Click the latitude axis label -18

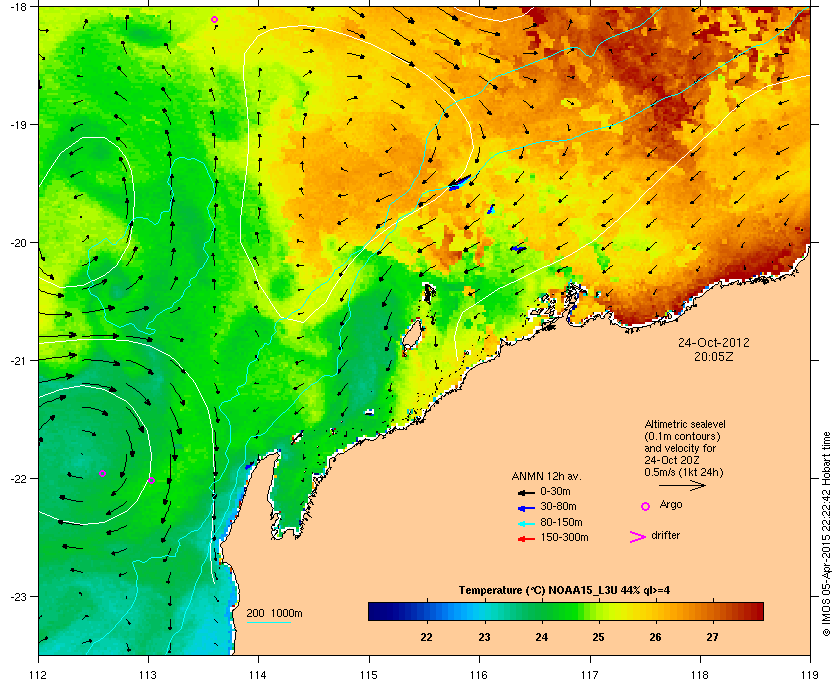[x=17, y=6]
